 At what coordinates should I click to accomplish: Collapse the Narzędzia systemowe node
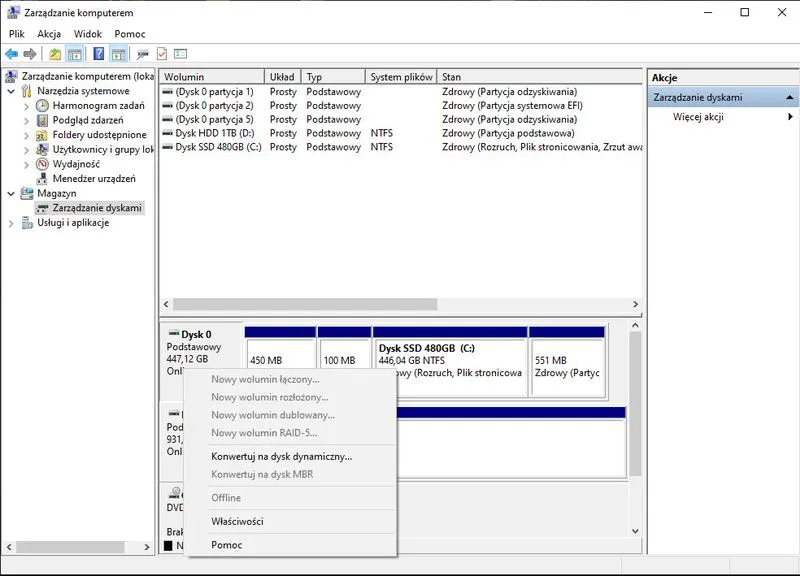pyautogui.click(x=11, y=91)
